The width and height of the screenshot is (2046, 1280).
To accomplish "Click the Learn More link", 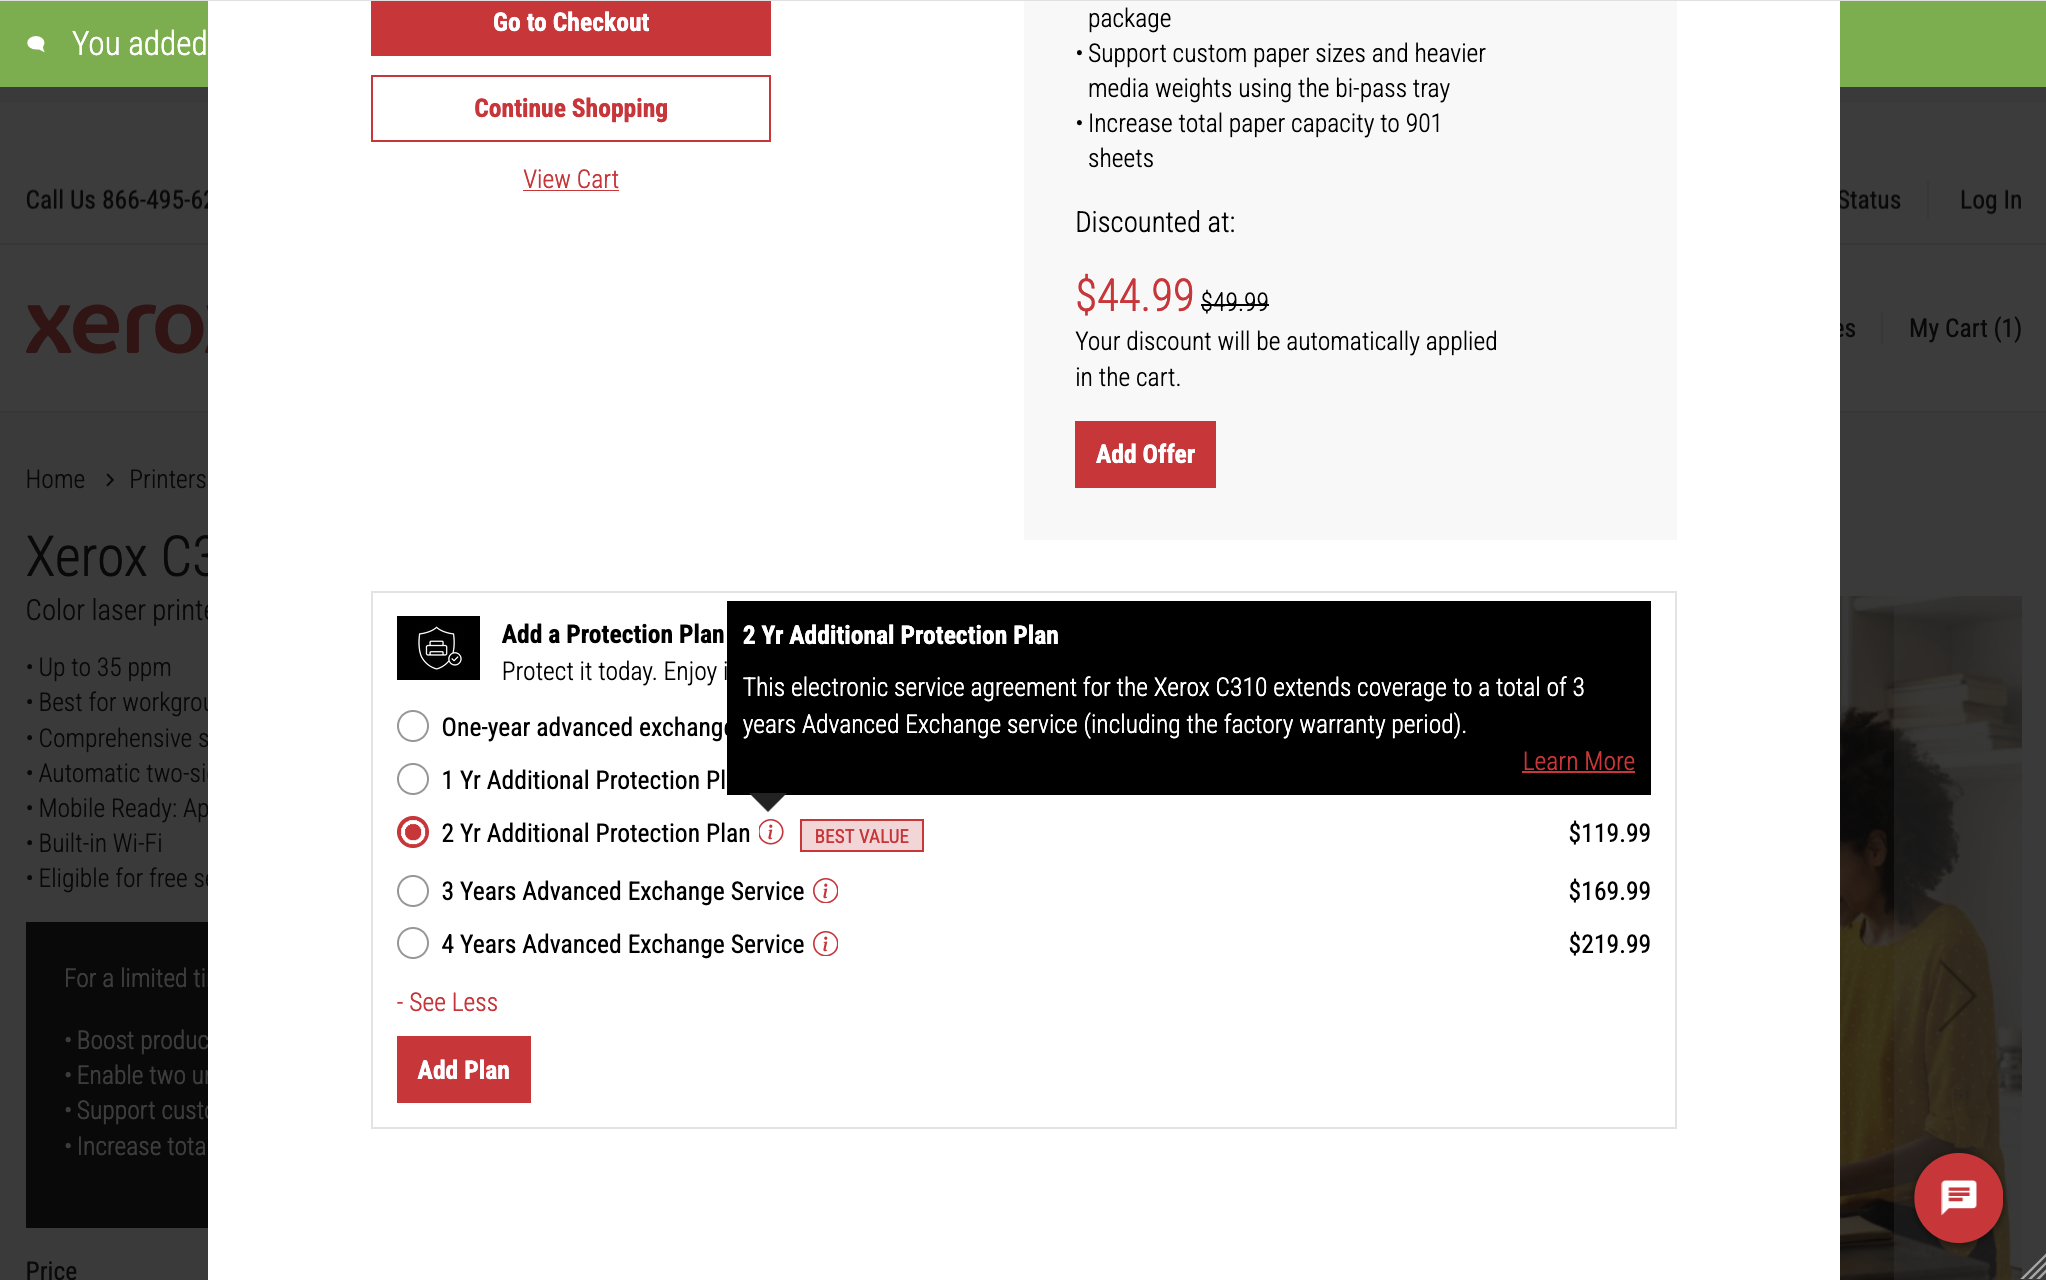I will click(1578, 761).
